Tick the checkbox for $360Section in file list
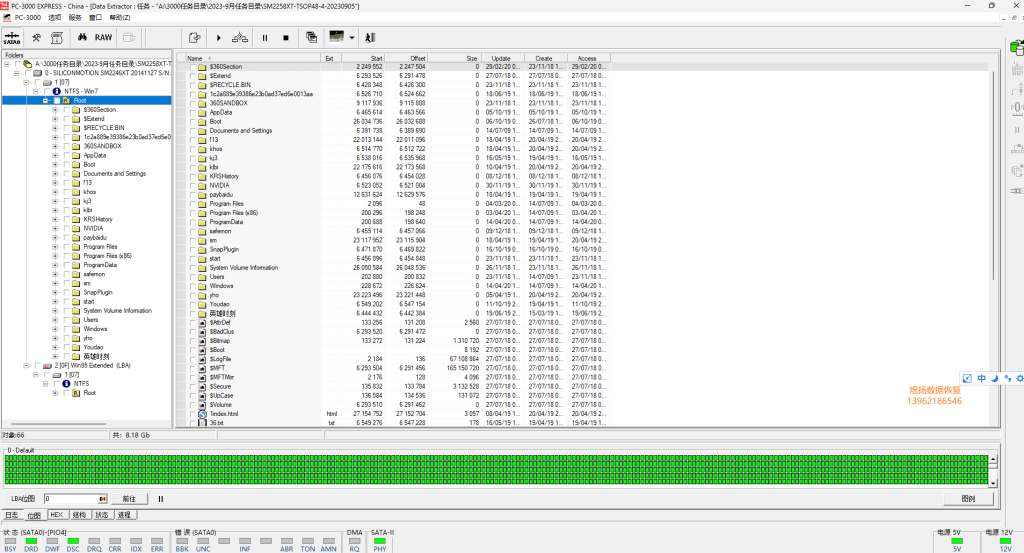The width and height of the screenshot is (1024, 553). [x=193, y=67]
